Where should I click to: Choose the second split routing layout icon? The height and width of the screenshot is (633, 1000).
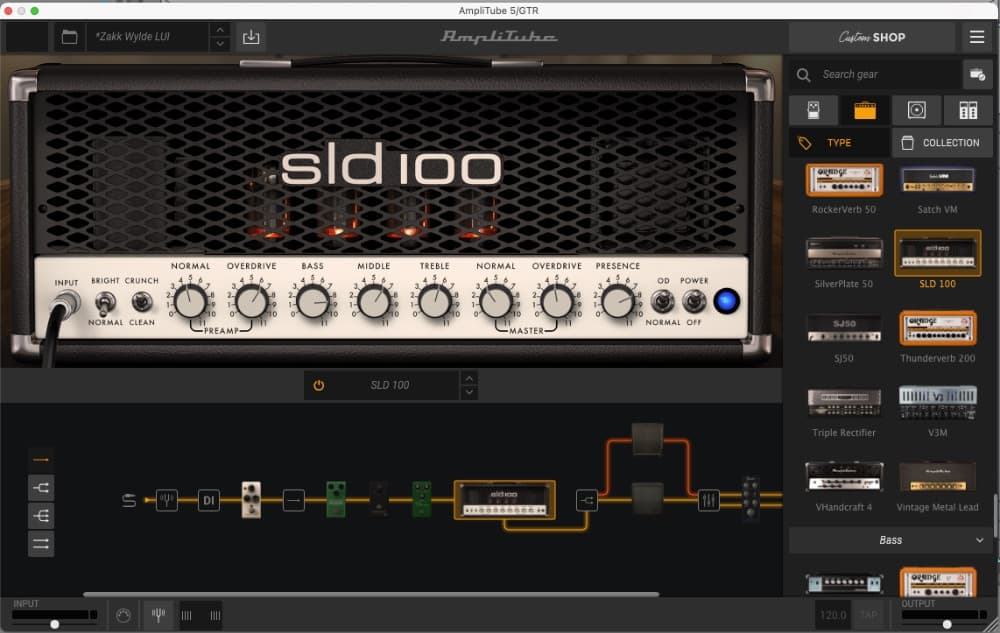point(41,488)
